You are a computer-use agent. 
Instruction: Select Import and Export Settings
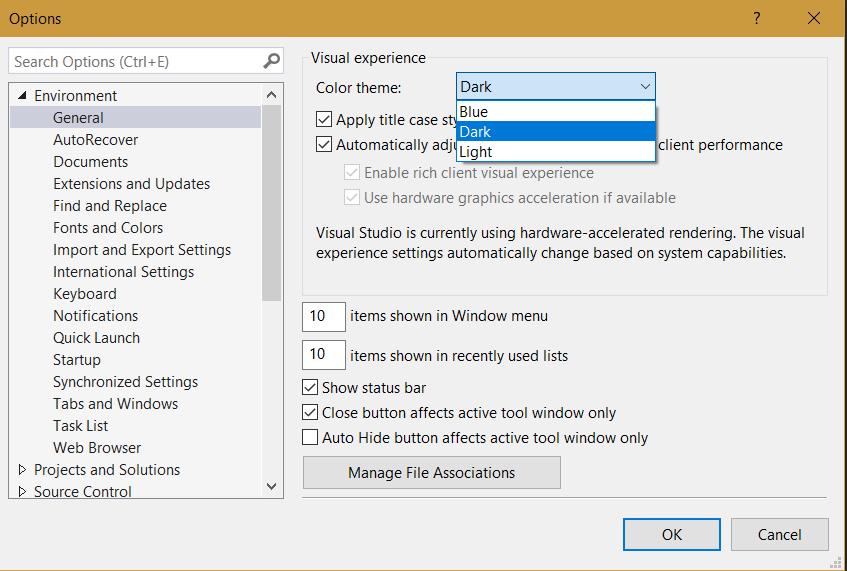142,250
